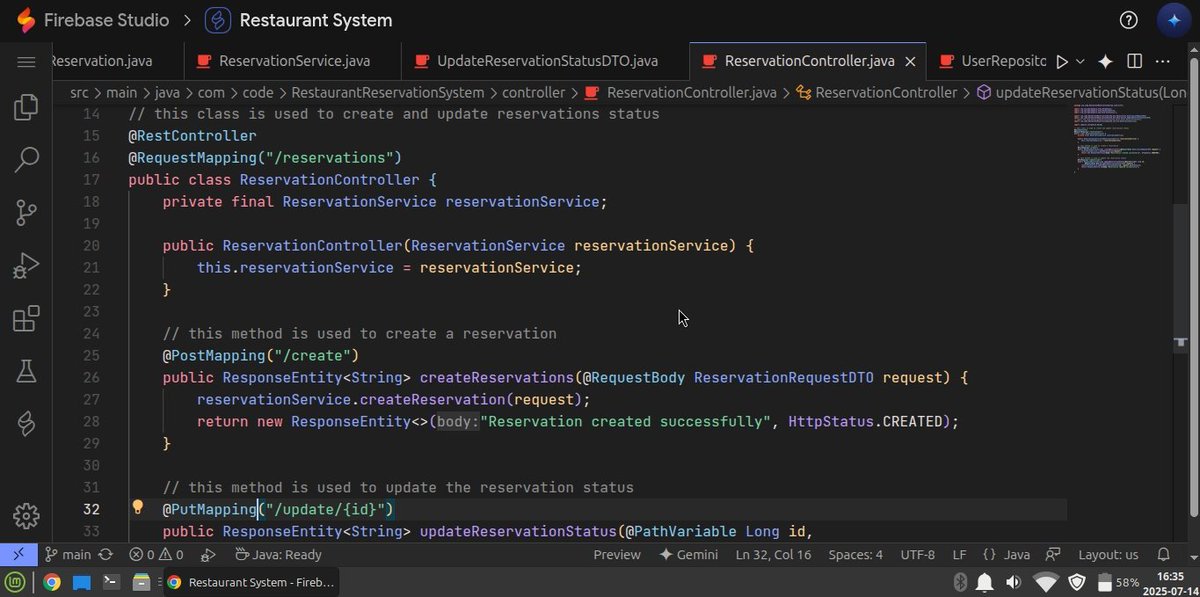1200x597 pixels.
Task: Open the Source Control panel
Action: point(26,212)
